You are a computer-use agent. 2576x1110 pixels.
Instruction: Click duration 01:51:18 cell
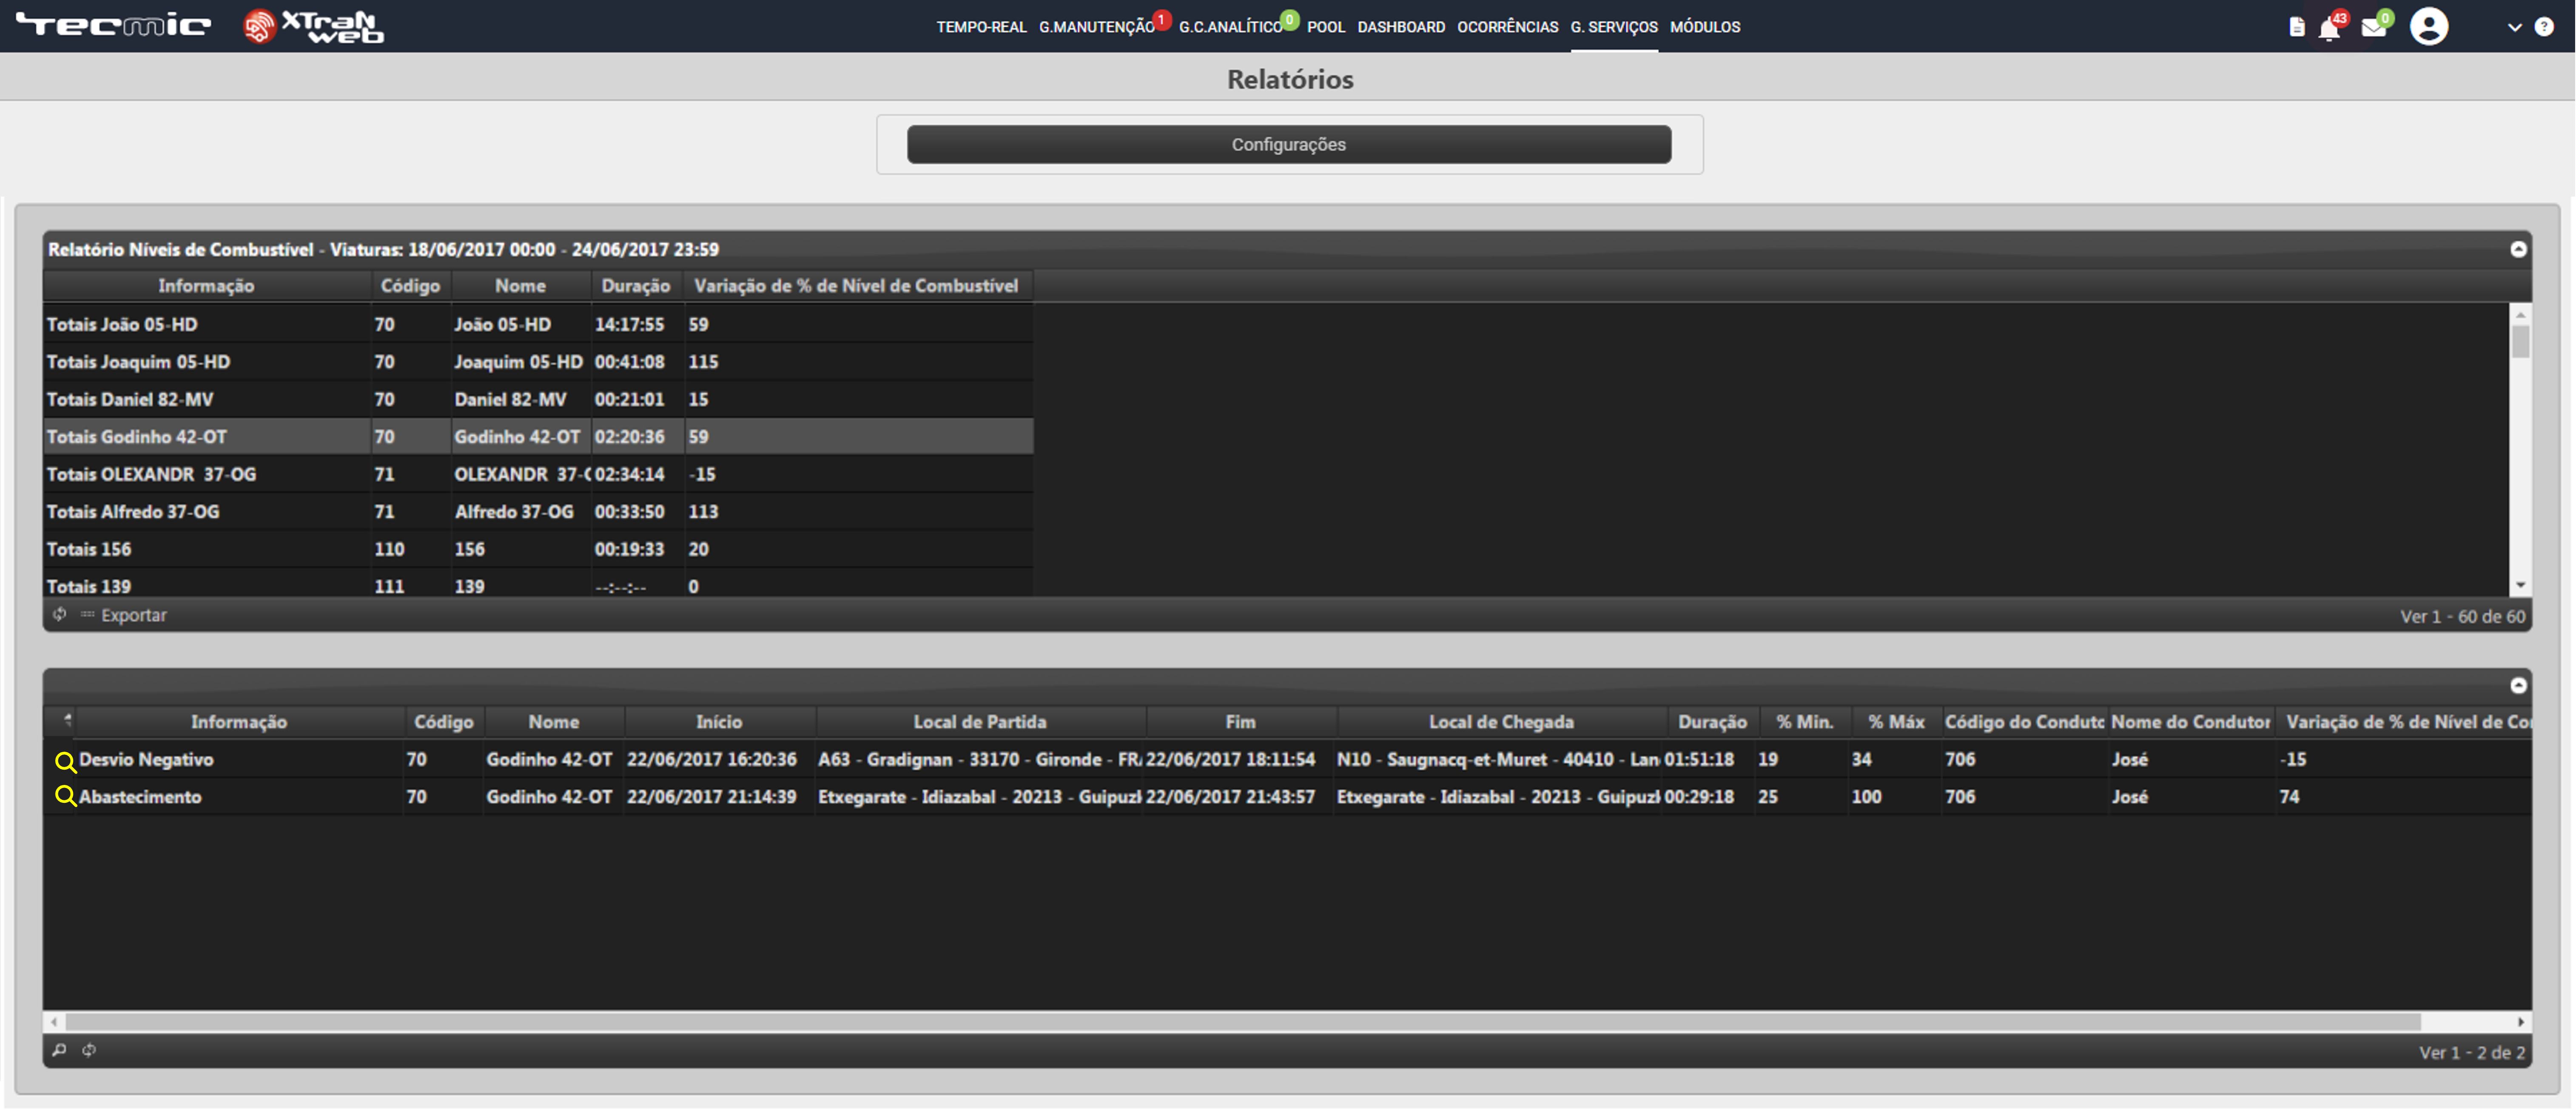(x=1698, y=760)
